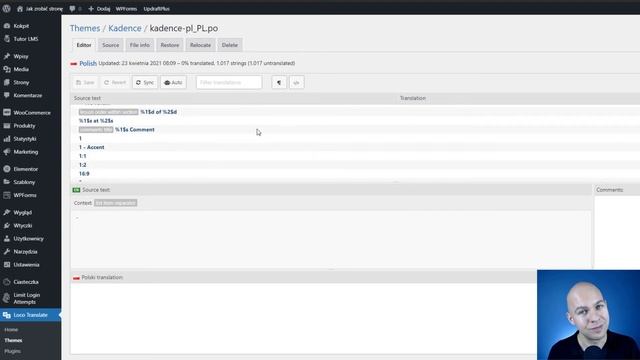Toggle invisible characters paragraph button
Viewport: 640px width, 360px height.
[x=279, y=82]
